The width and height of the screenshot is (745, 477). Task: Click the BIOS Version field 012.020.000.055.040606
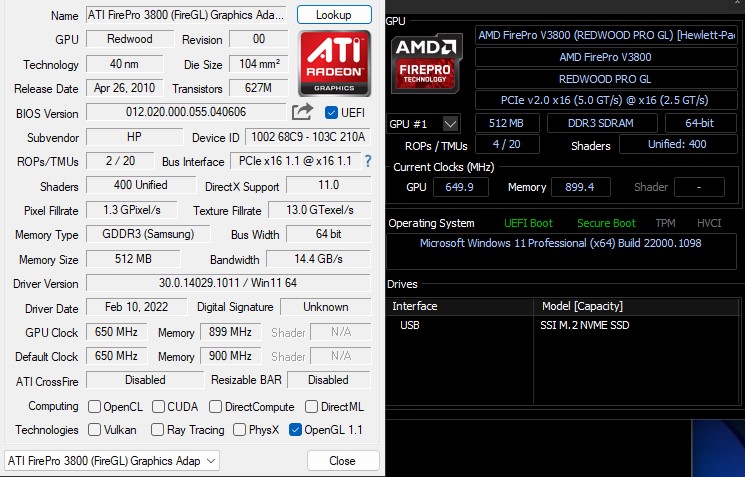click(186, 112)
